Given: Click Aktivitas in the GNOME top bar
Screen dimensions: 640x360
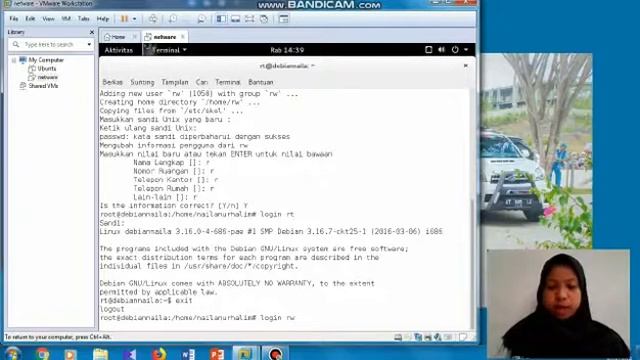Looking at the screenshot, I should (118, 50).
